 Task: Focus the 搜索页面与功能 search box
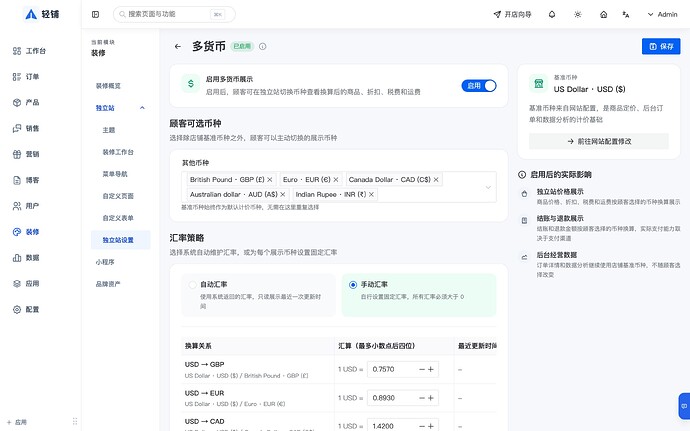pos(174,15)
